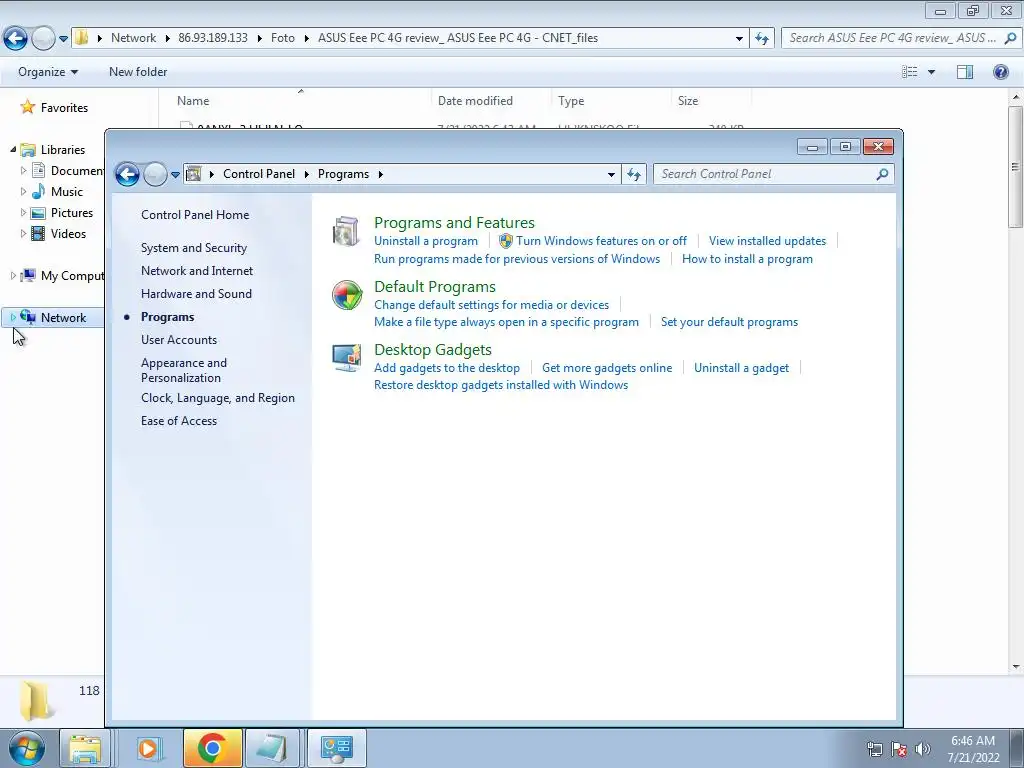Open Hardware and Sound category
The image size is (1024, 768).
(196, 294)
